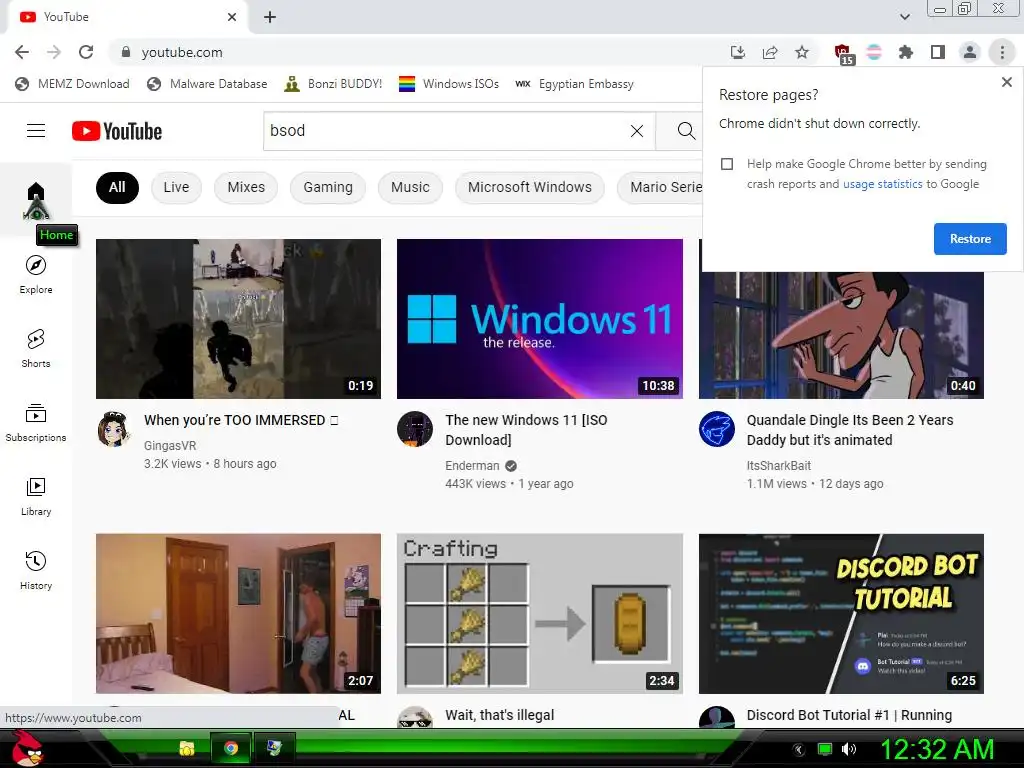
Task: Click the 12:32 AM clock
Action: [x=937, y=749]
